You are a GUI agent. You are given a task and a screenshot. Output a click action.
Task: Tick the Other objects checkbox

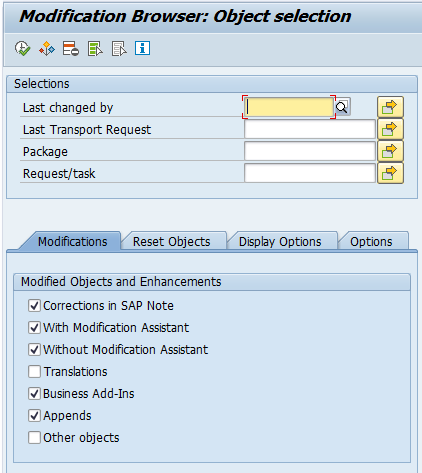pos(34,437)
